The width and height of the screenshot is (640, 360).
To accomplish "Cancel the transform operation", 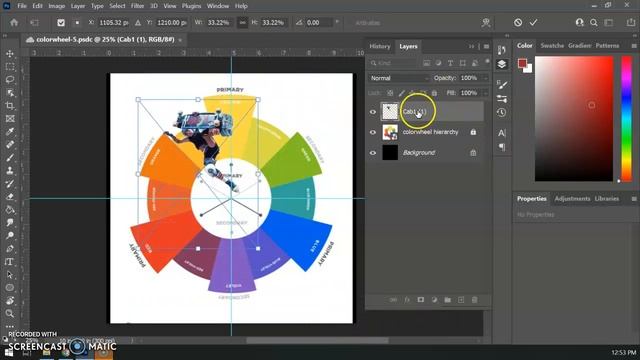I will pos(518,22).
